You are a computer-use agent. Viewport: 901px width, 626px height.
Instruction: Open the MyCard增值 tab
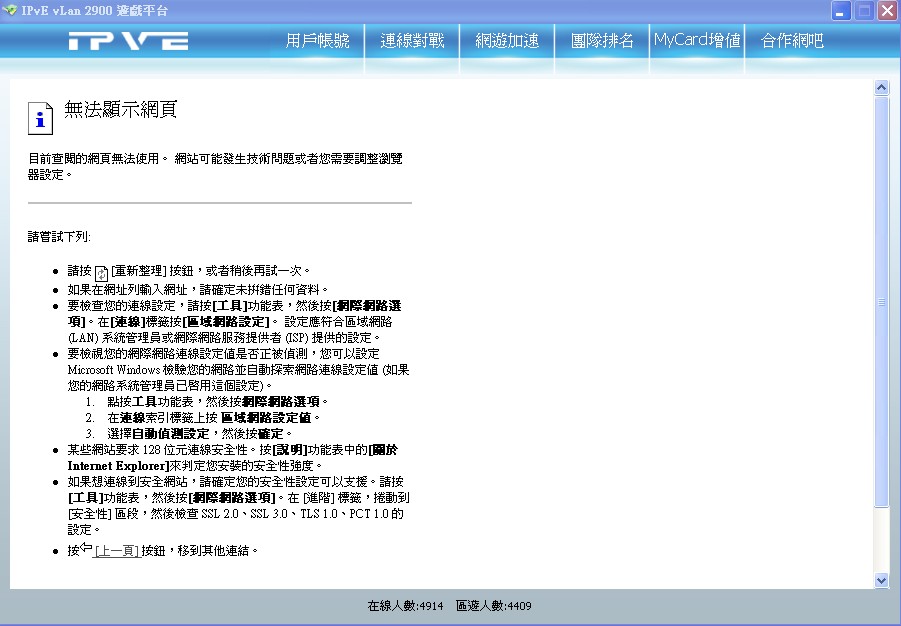(697, 40)
